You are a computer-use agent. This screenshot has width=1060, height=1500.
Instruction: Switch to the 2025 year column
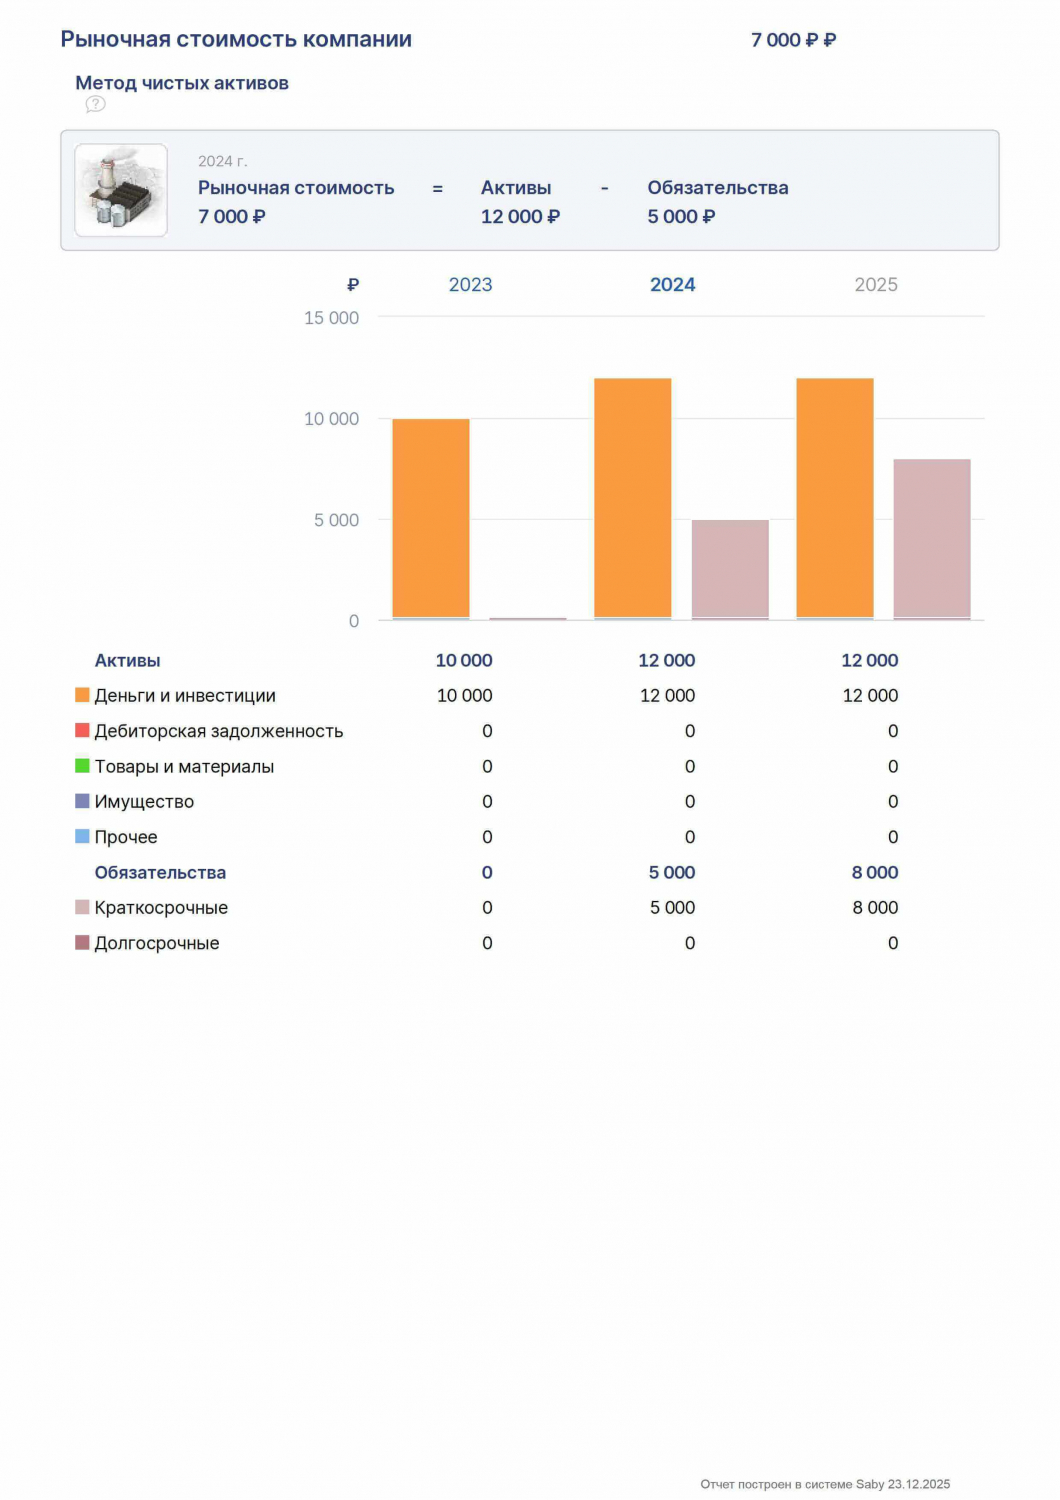(876, 285)
